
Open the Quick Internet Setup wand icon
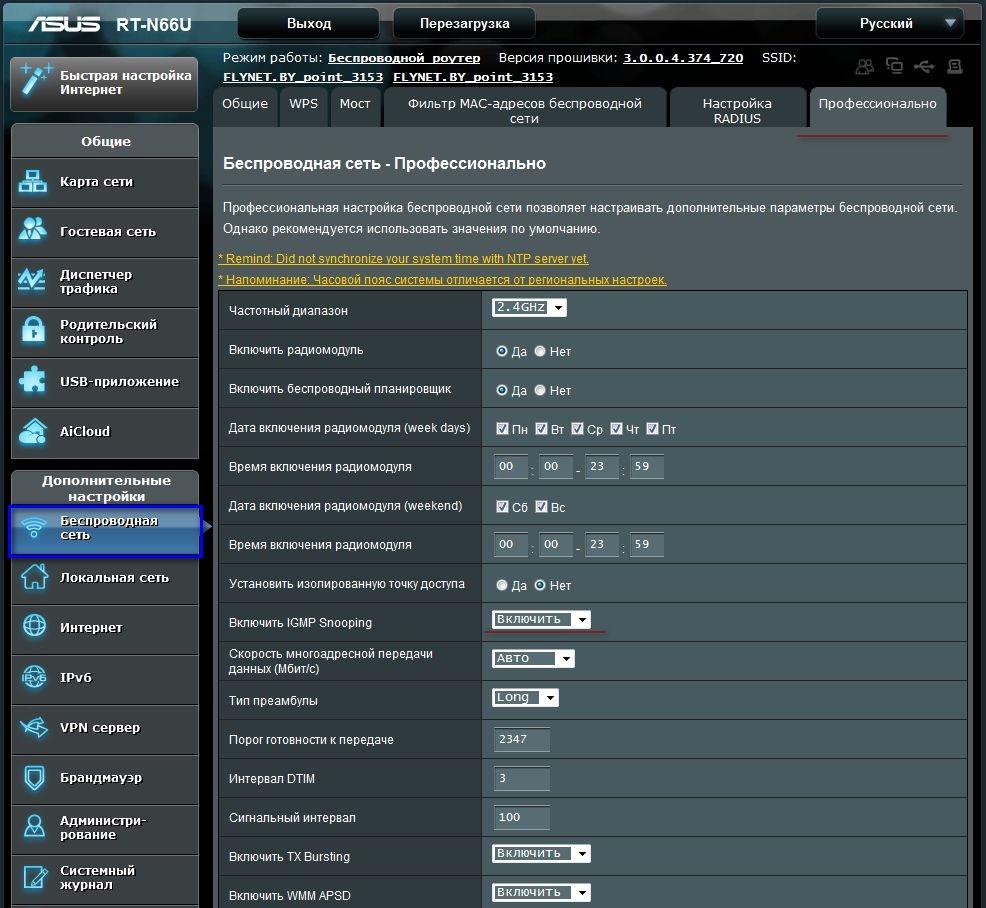point(35,80)
